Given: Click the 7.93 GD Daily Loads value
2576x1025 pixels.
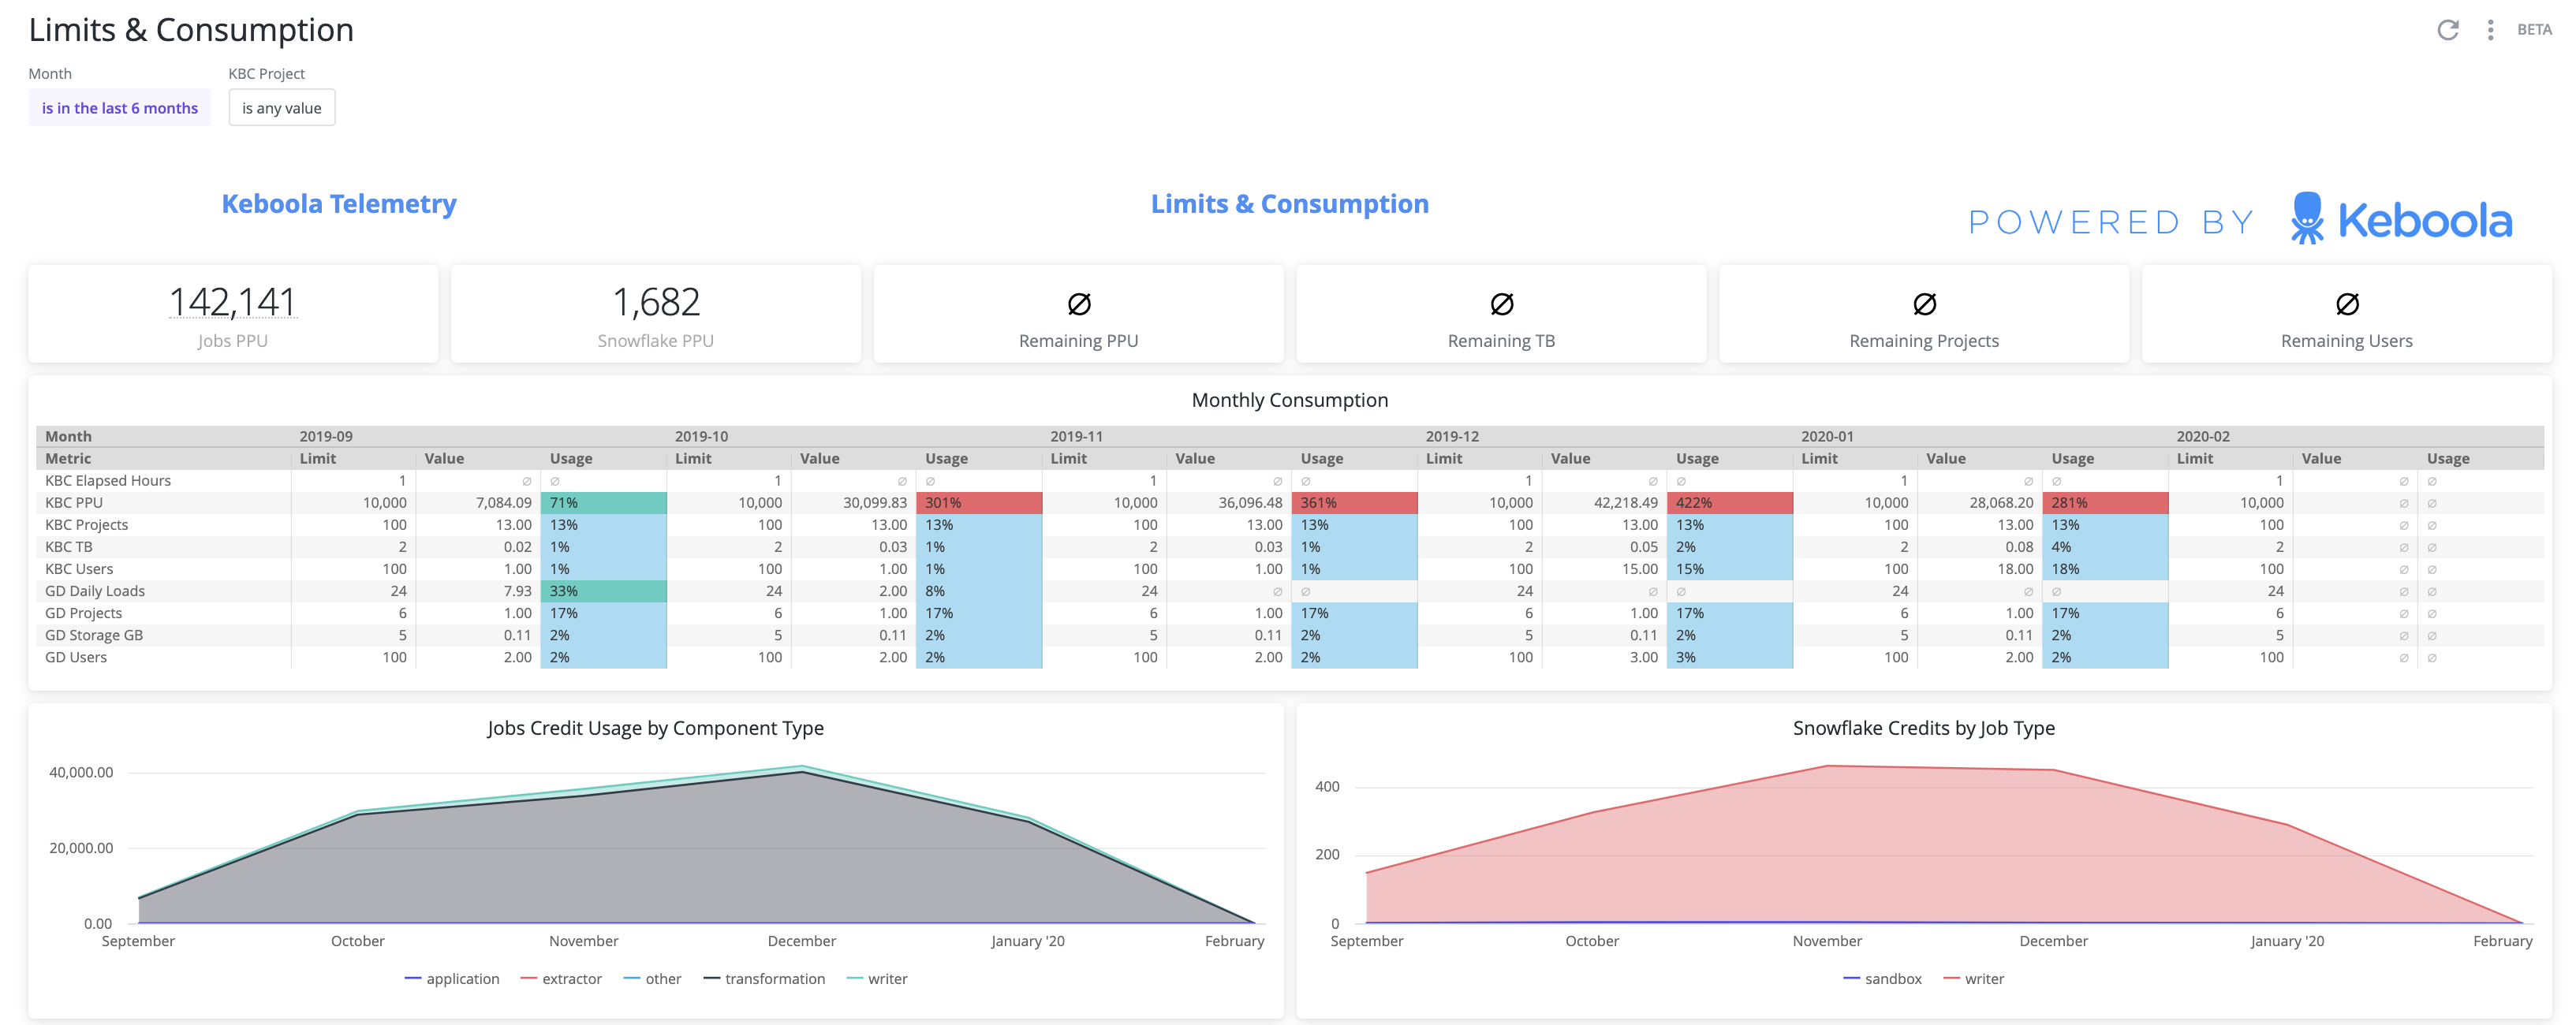Looking at the screenshot, I should click(x=517, y=591).
